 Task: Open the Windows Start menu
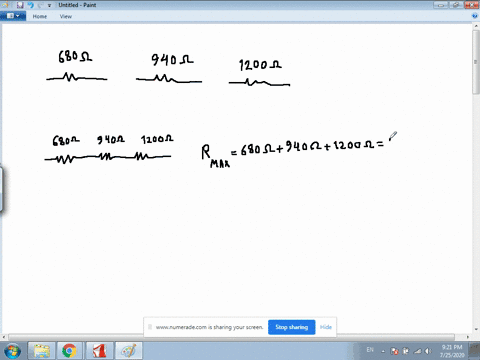pyautogui.click(x=13, y=351)
